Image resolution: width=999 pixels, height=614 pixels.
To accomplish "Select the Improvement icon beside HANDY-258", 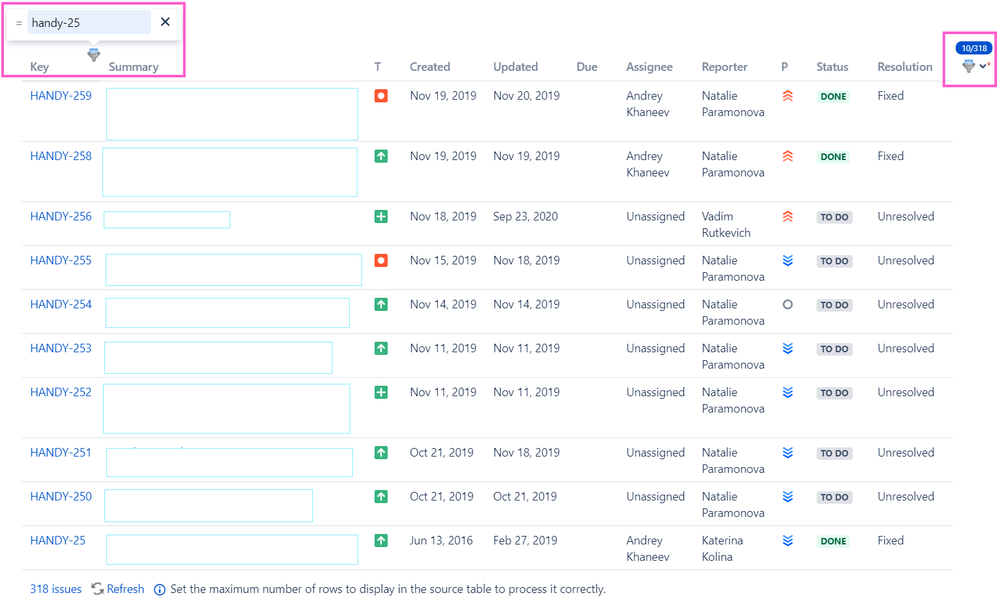I will 380,156.
